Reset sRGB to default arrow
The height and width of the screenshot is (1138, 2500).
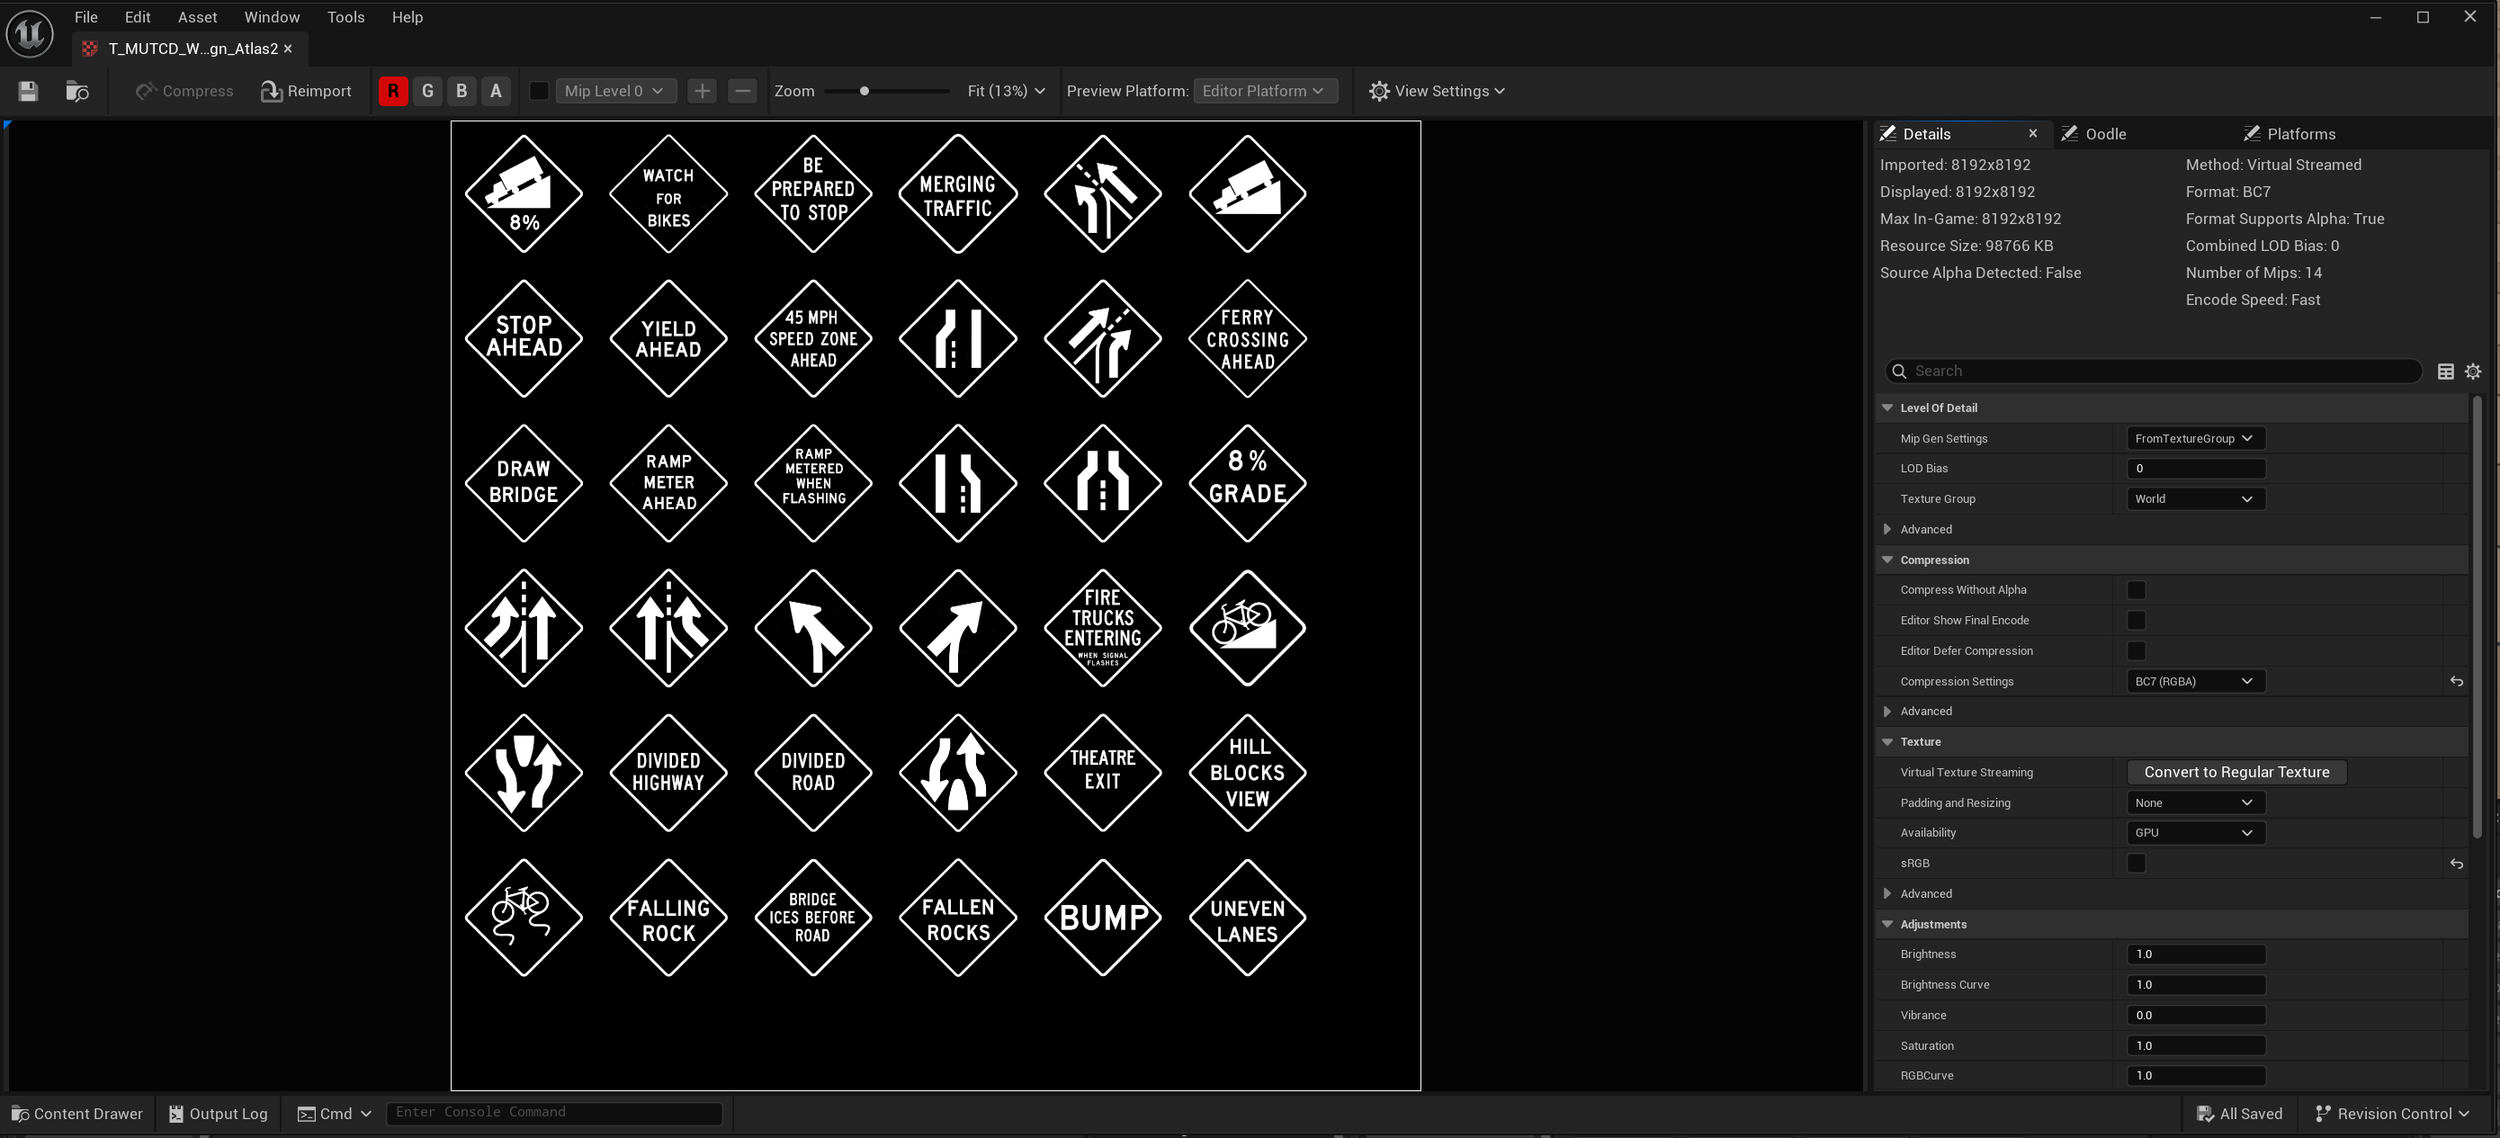2456,863
